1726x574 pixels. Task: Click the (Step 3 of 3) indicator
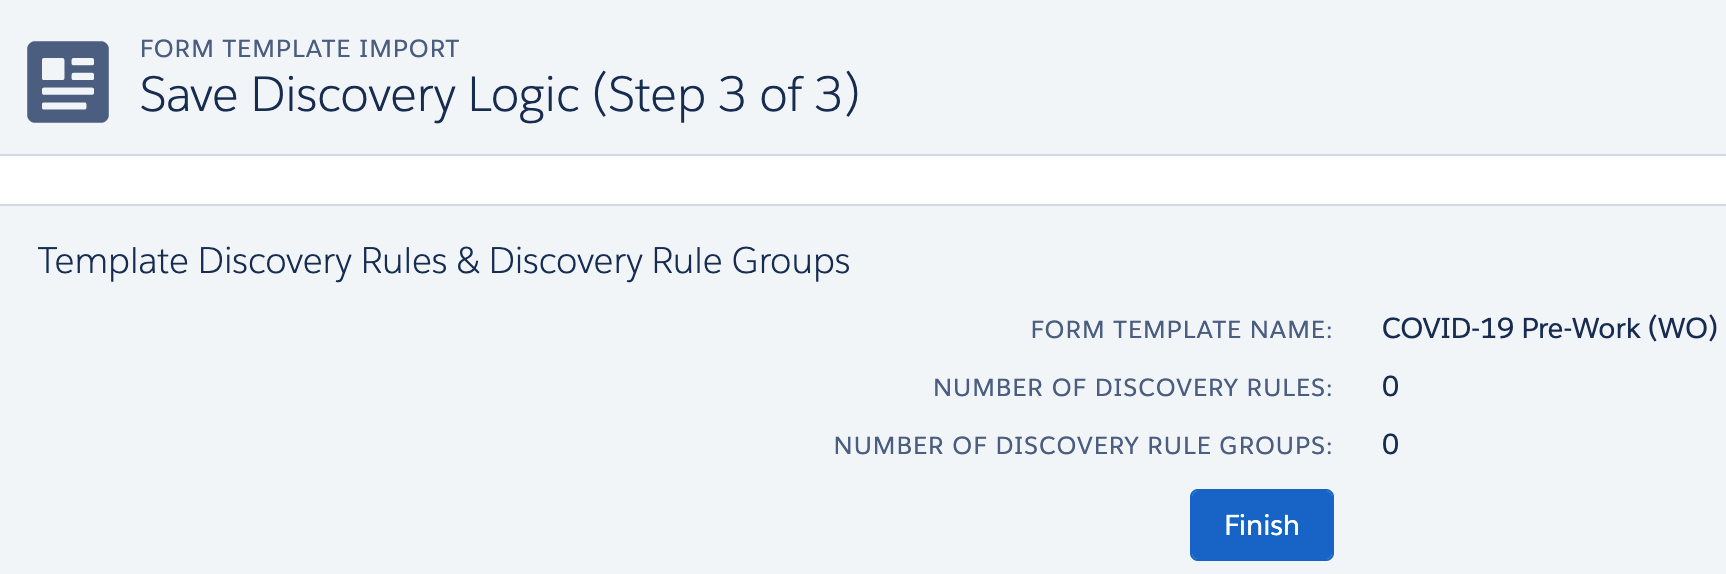726,96
